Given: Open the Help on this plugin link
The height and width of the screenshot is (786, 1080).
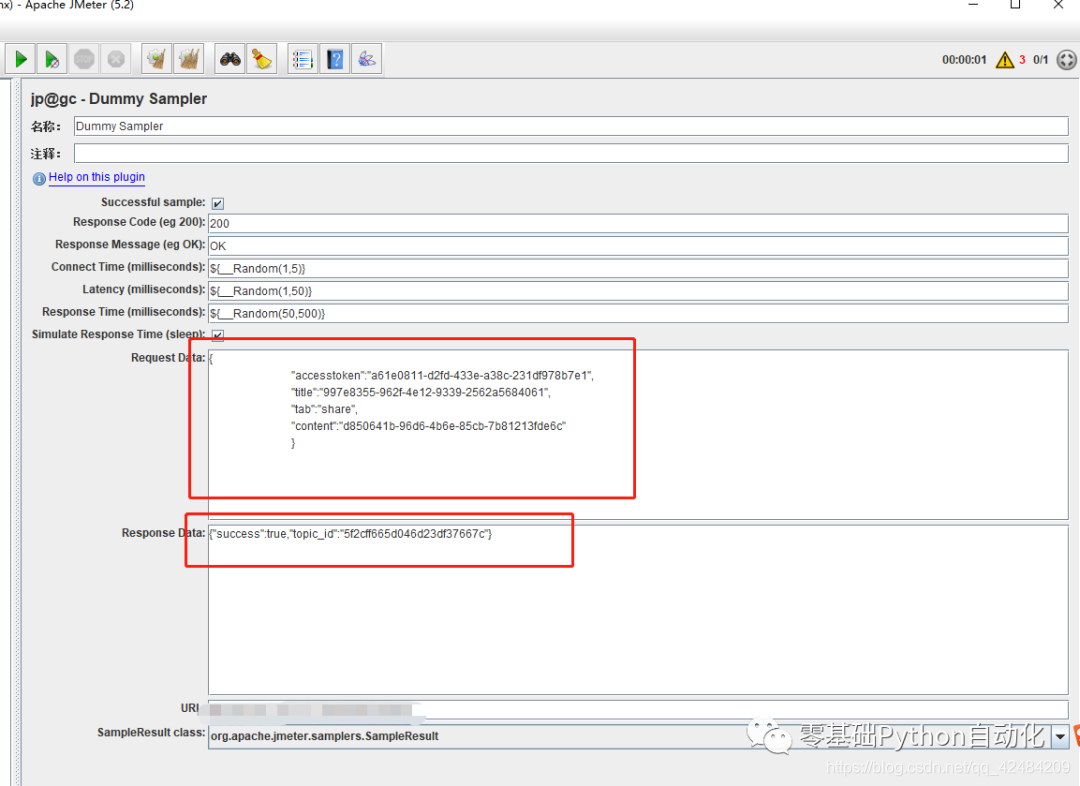Looking at the screenshot, I should point(96,177).
